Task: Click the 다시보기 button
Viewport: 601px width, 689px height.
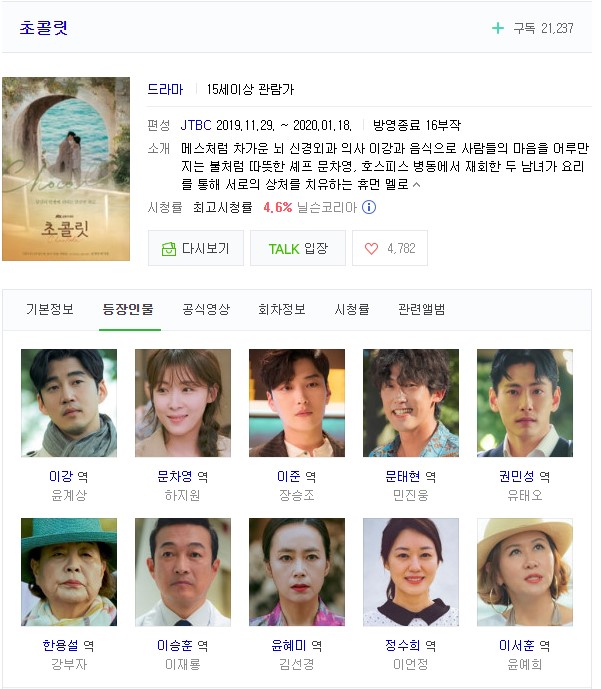Action: coord(196,248)
